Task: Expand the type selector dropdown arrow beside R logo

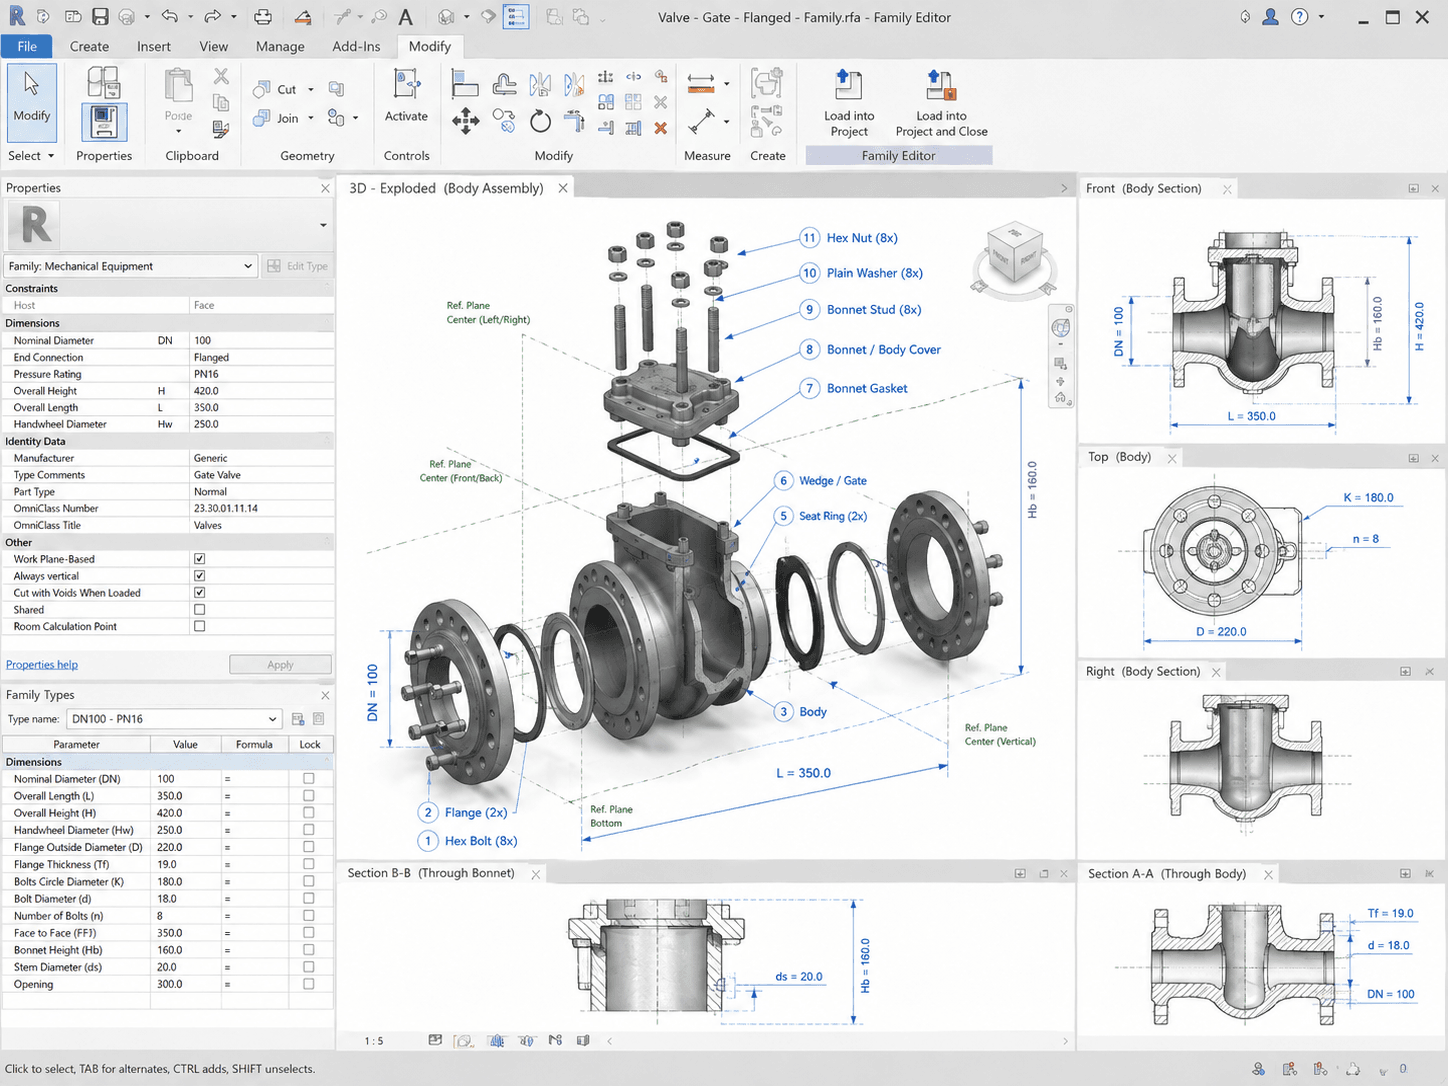Action: [x=323, y=226]
